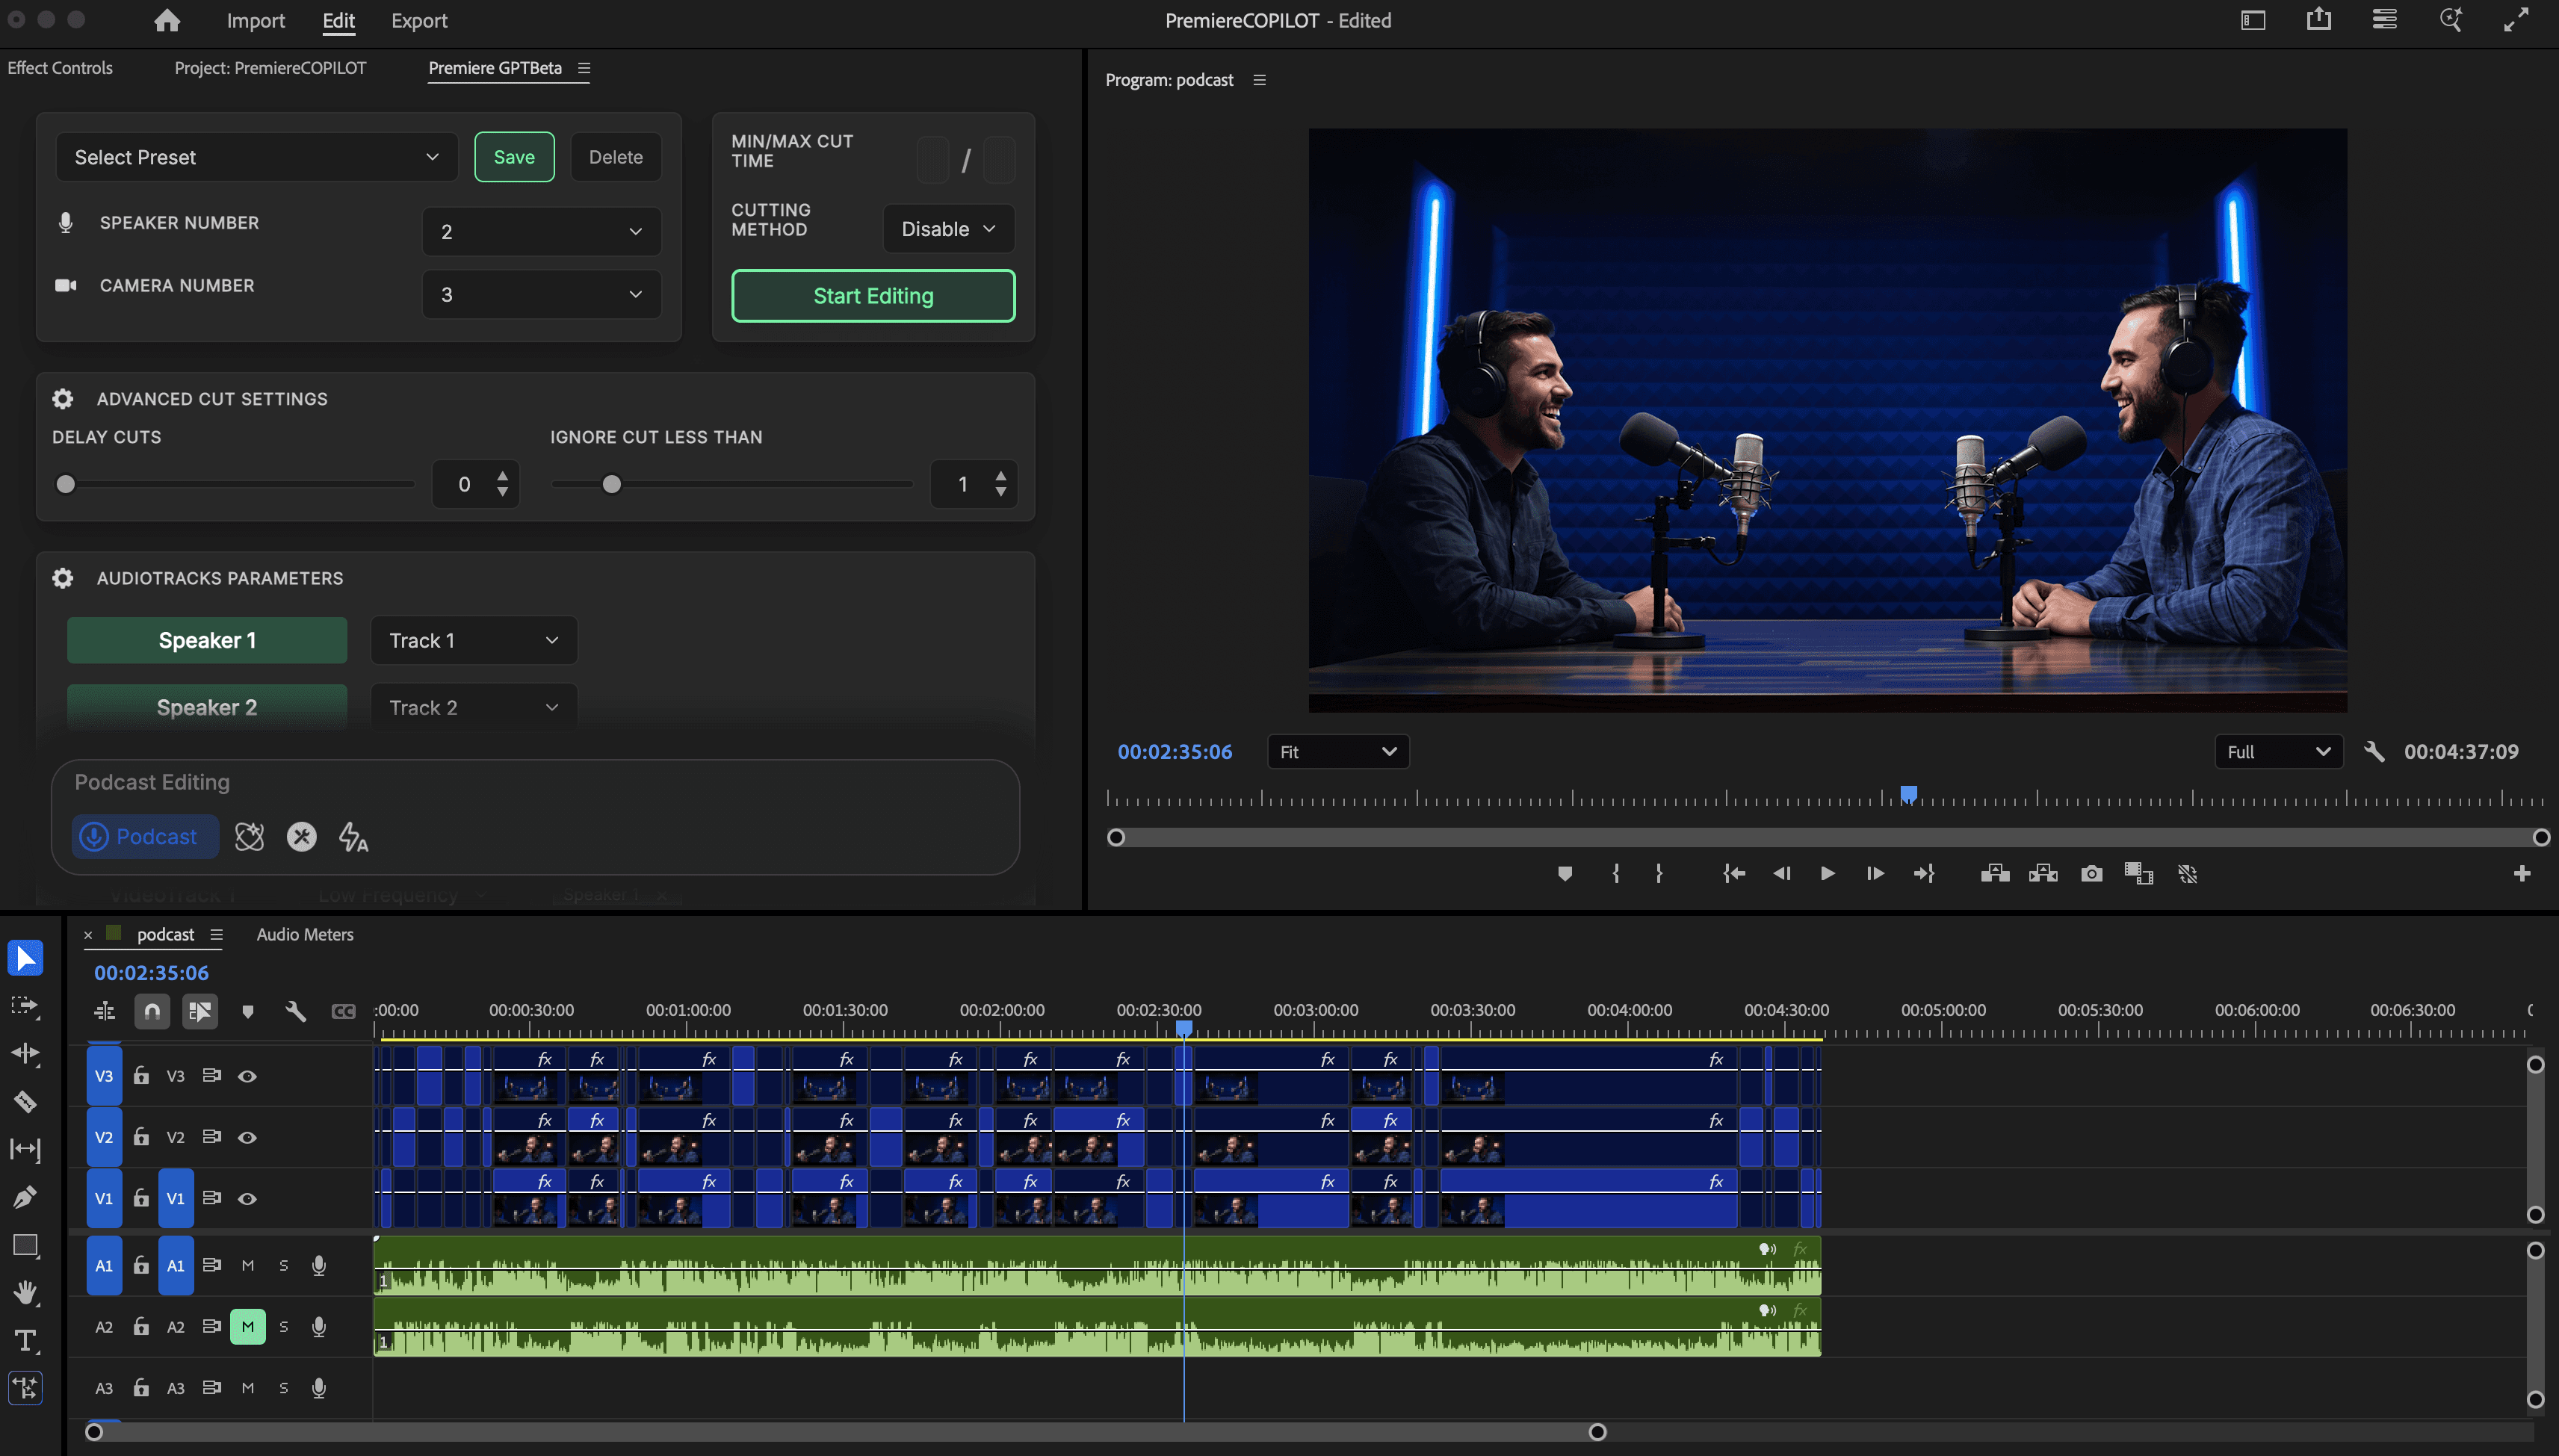Mute the A2 audio track
Viewport: 2559px width, 1456px height.
coord(247,1326)
